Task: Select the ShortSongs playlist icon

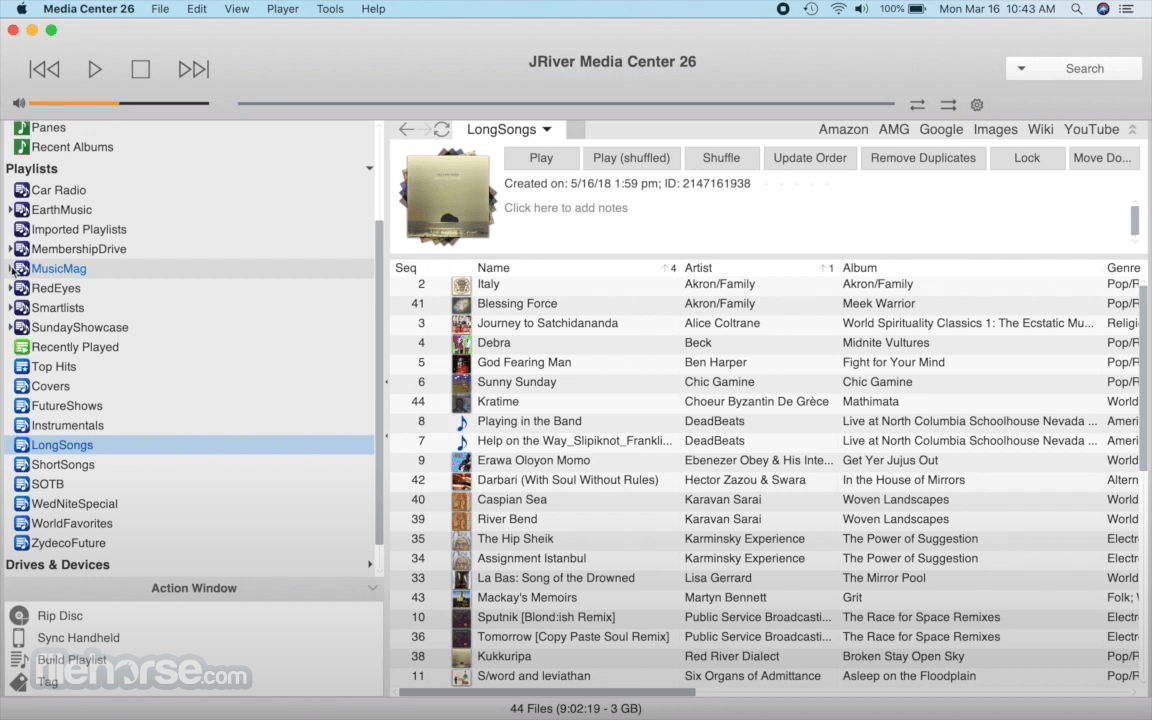Action: click(x=22, y=464)
